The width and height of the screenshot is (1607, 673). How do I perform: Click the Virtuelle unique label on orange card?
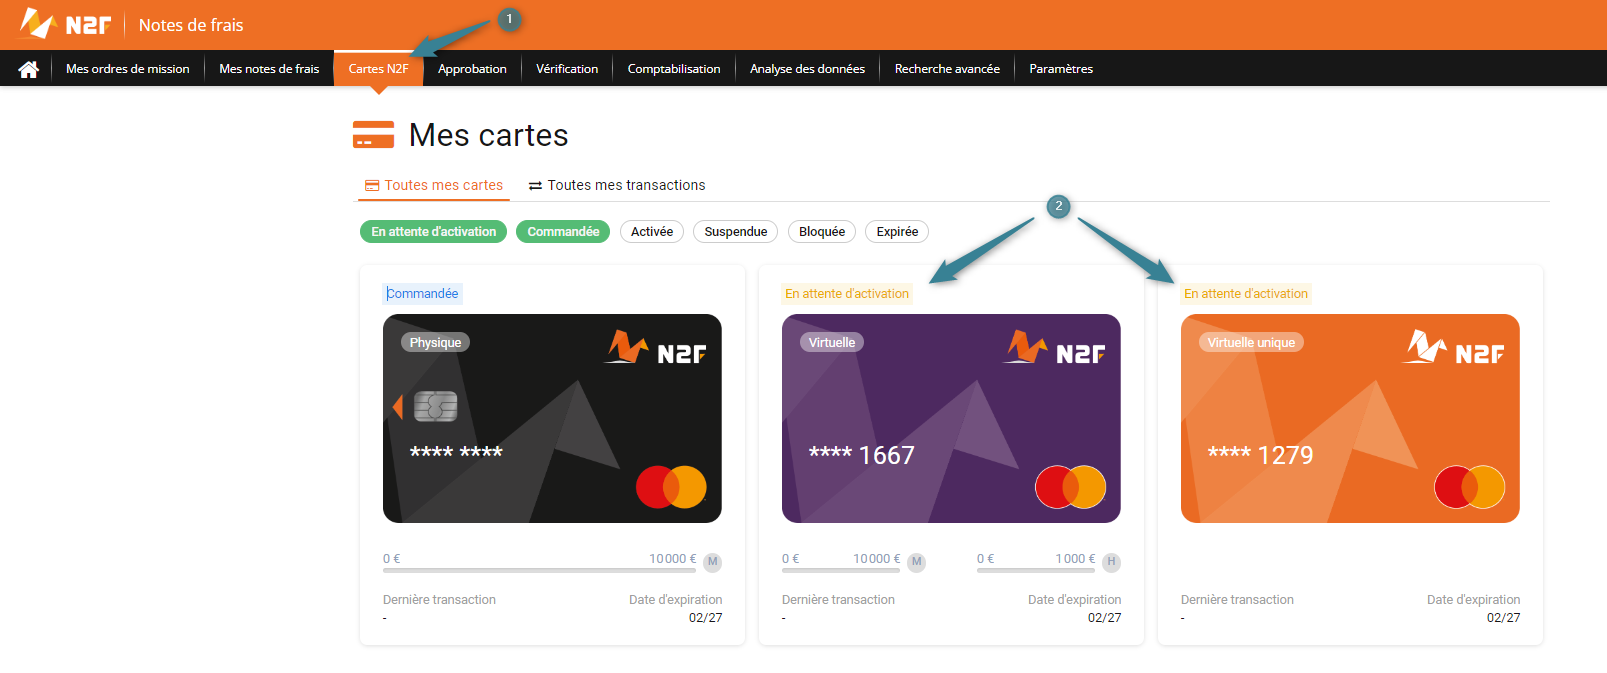coord(1251,342)
